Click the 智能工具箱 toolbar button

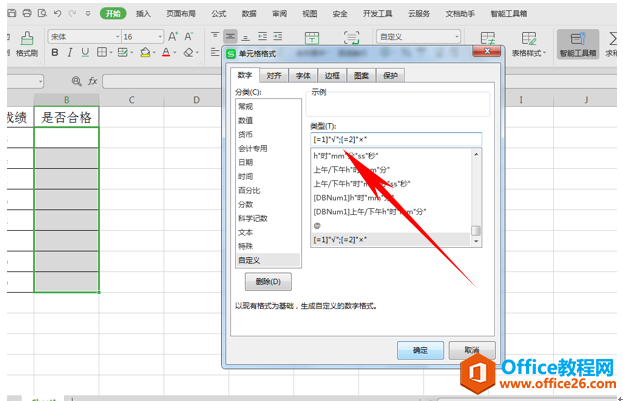click(575, 43)
